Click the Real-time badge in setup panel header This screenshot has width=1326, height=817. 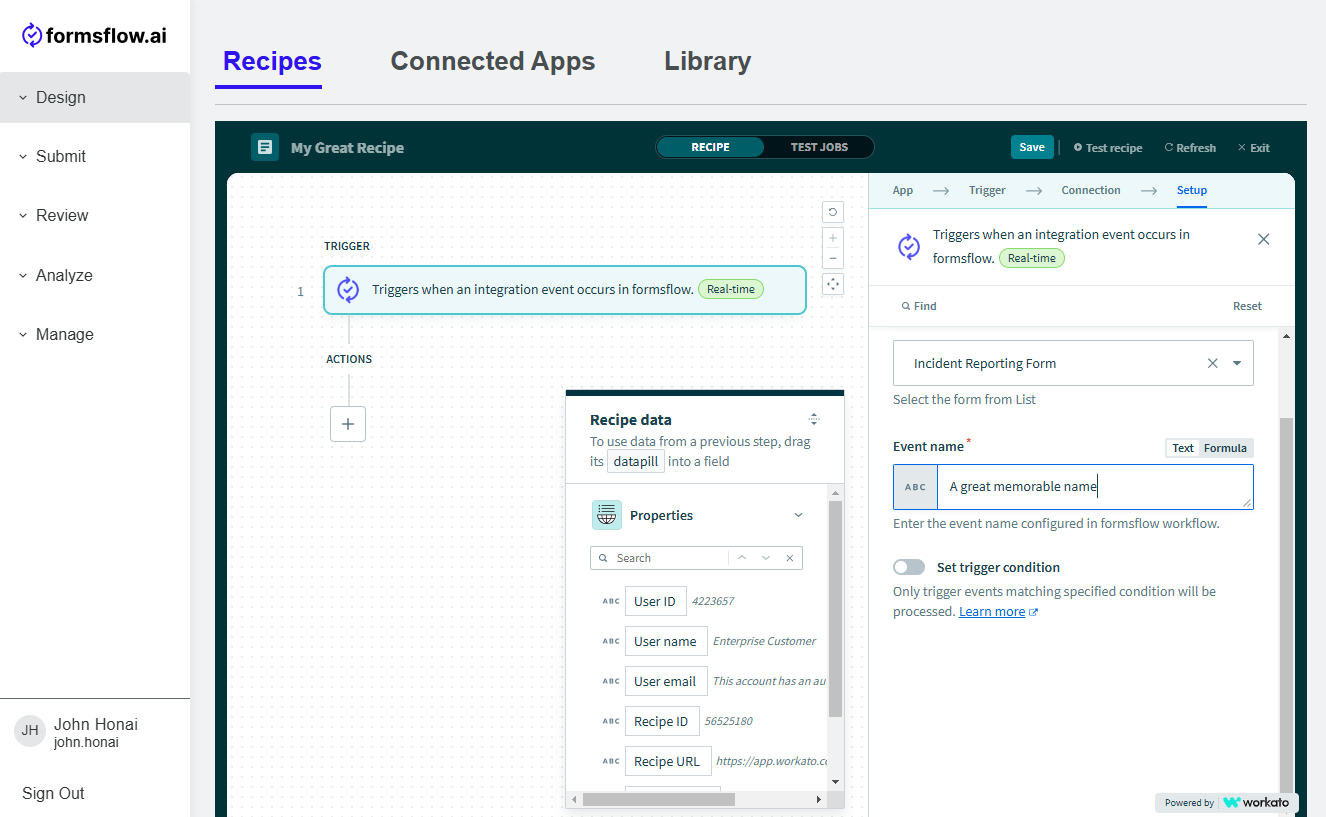1032,258
